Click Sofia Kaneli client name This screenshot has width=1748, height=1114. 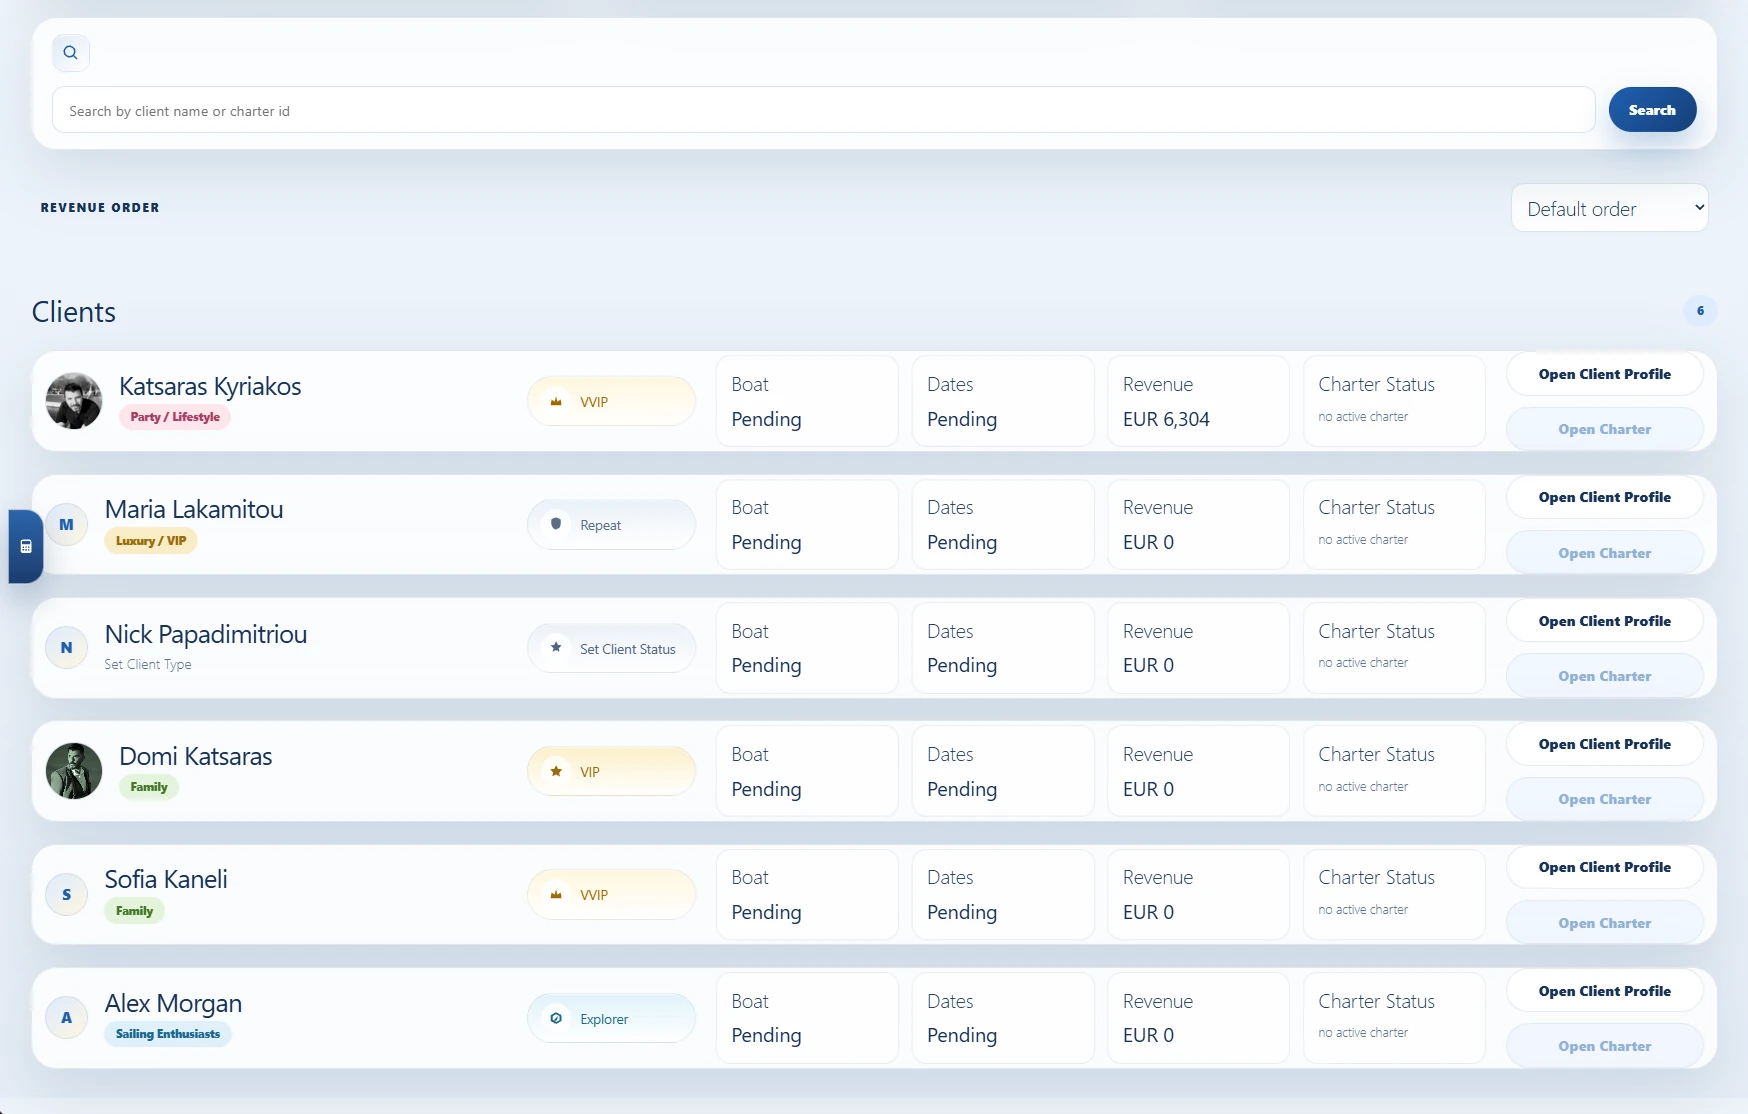point(166,879)
